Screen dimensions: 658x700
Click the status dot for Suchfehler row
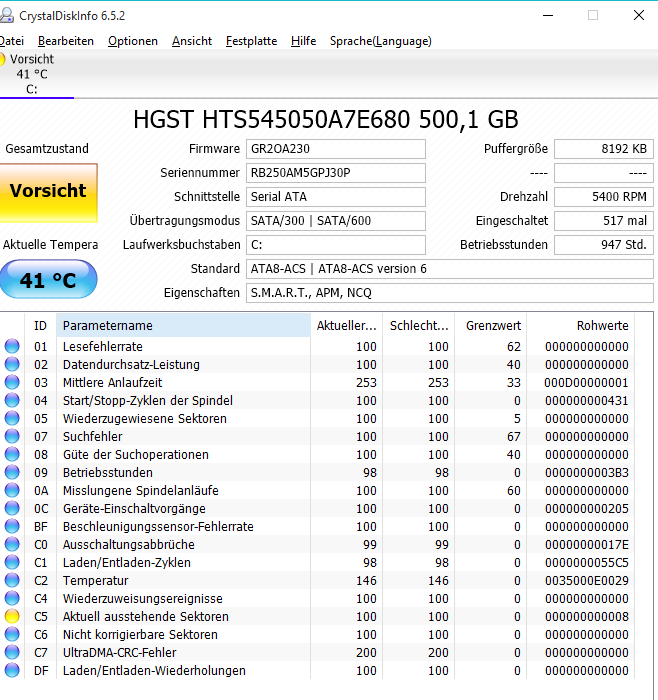(12, 437)
